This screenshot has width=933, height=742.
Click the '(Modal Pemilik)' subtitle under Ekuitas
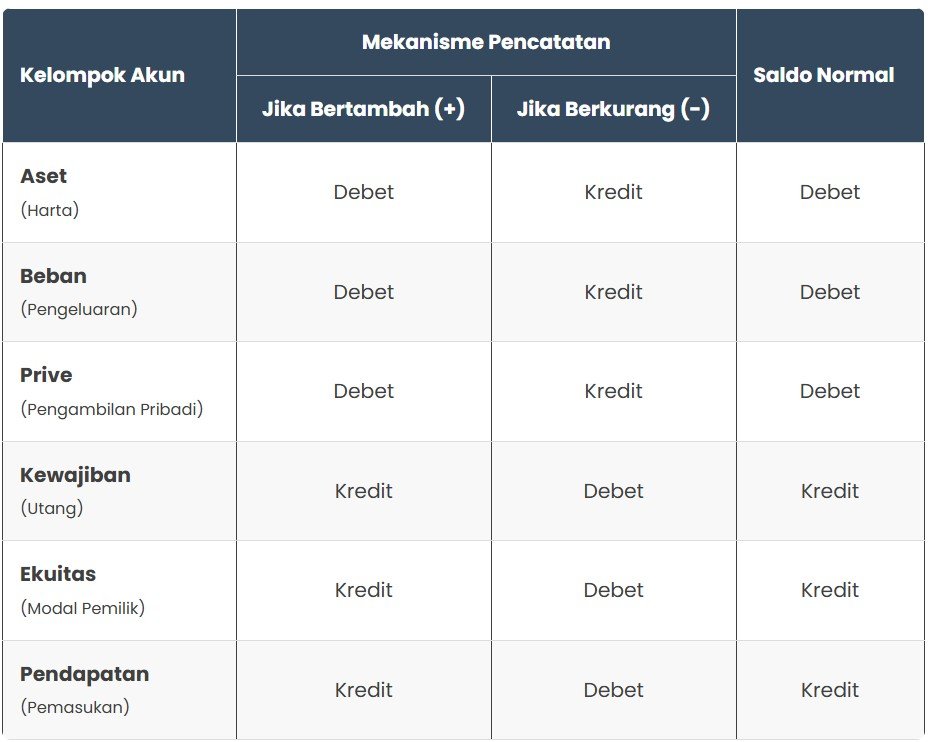(82, 608)
